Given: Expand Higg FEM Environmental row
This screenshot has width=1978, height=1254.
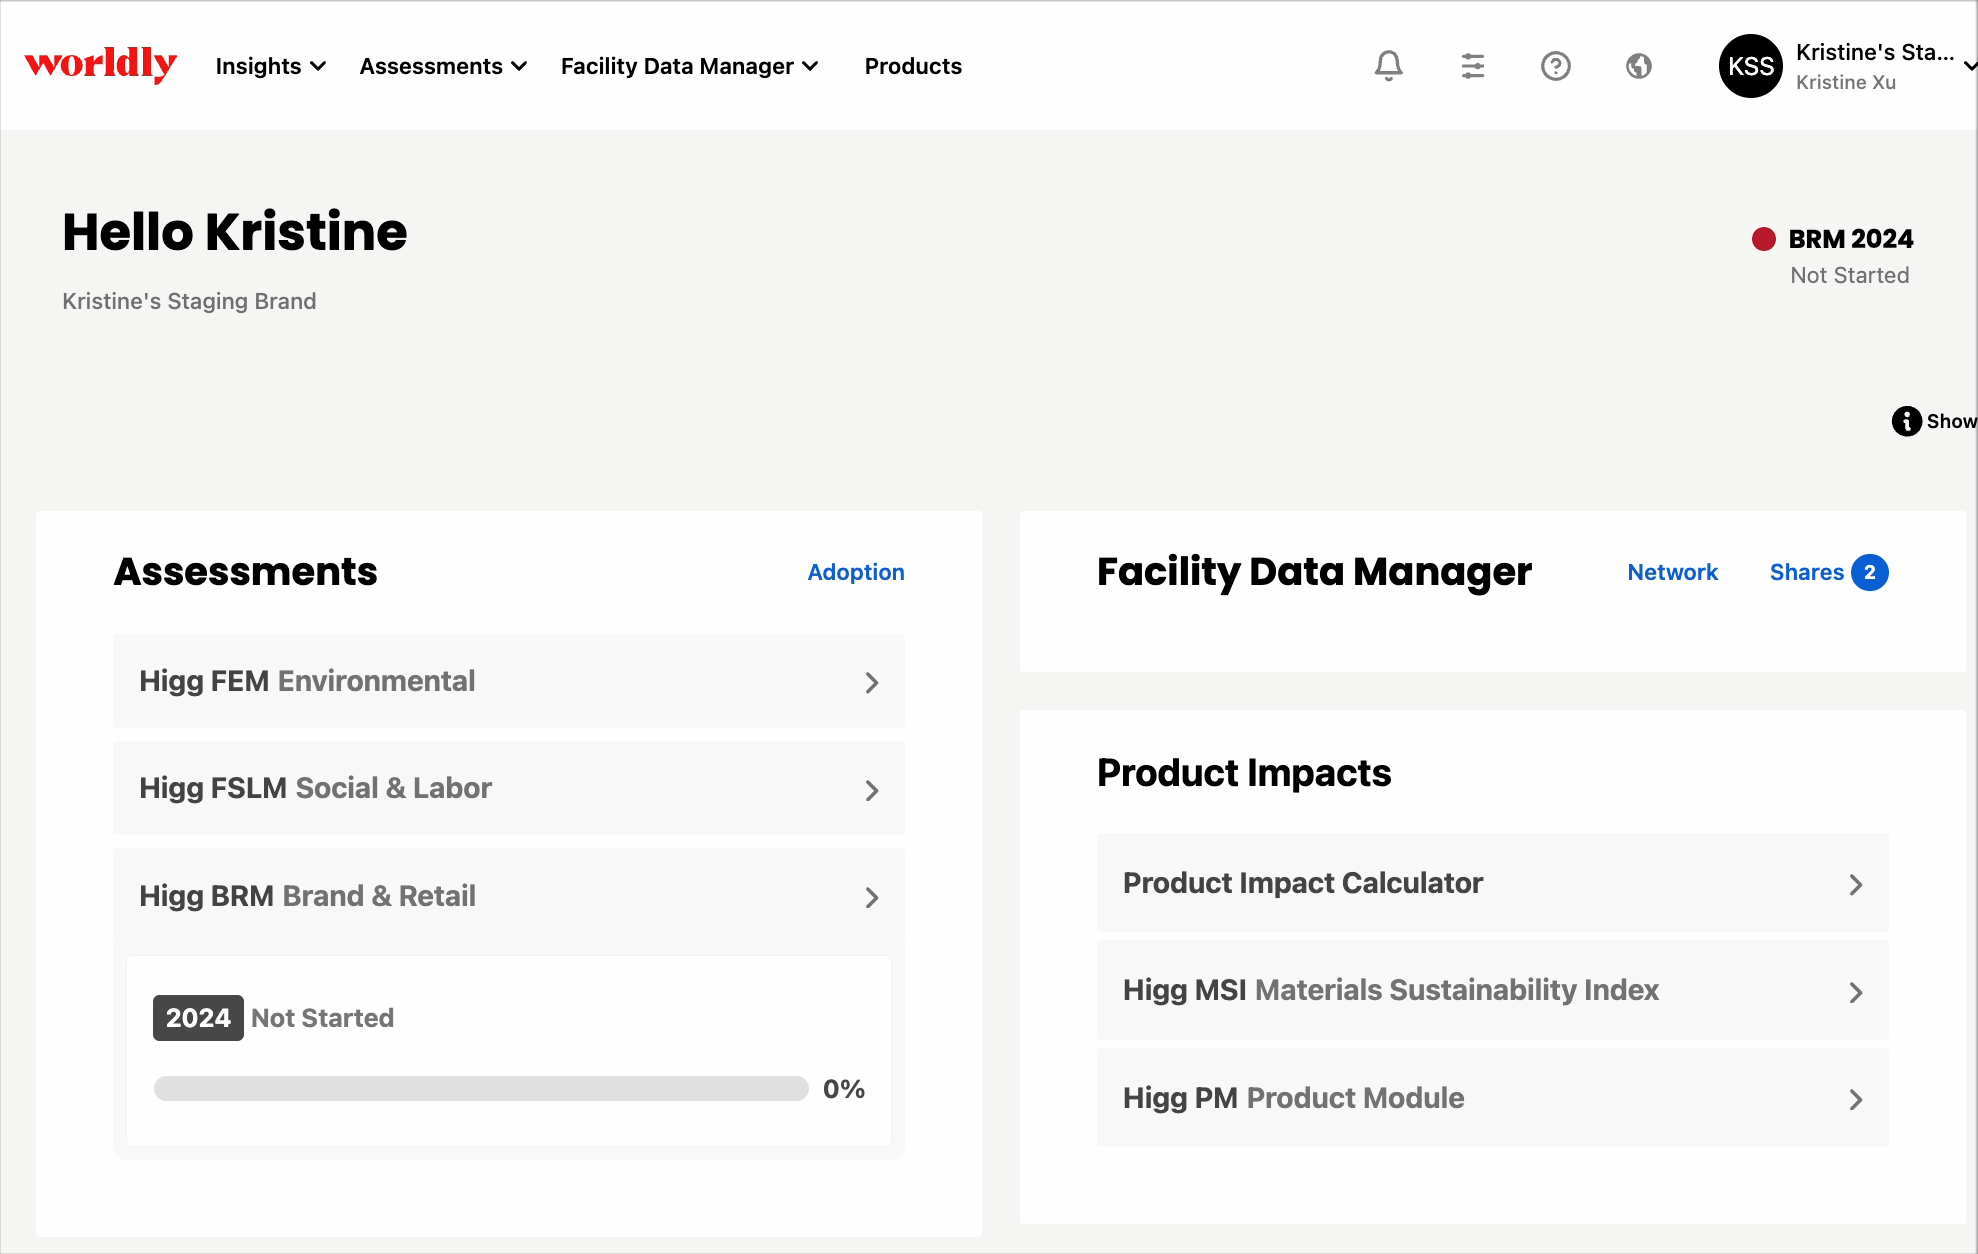Looking at the screenshot, I should point(508,681).
